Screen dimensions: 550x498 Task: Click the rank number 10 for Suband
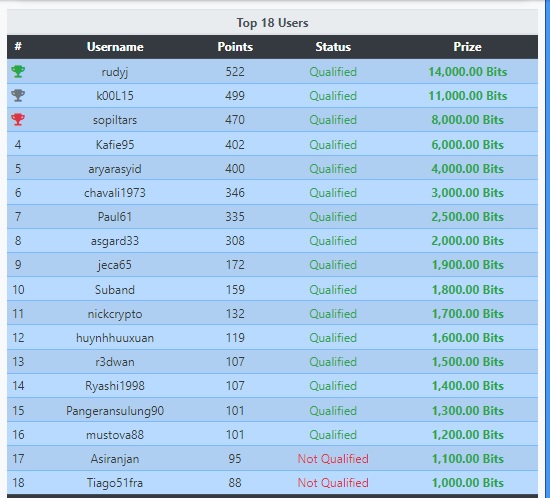pos(18,290)
